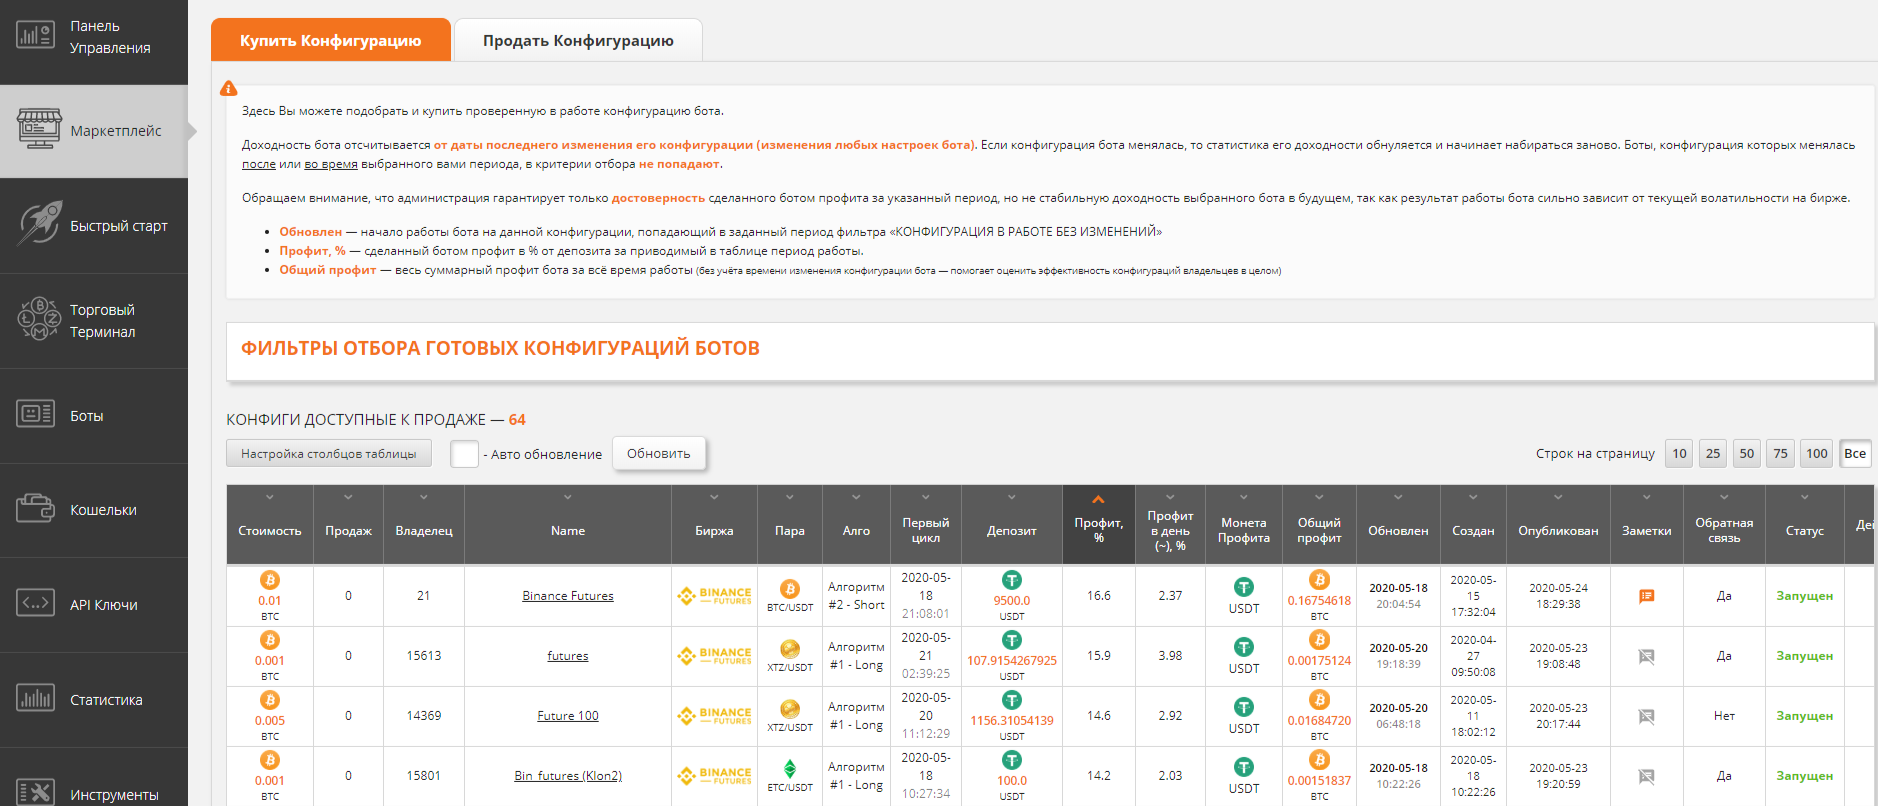The image size is (1878, 806).
Task: Click the Статистика bar chart icon
Action: (36, 698)
